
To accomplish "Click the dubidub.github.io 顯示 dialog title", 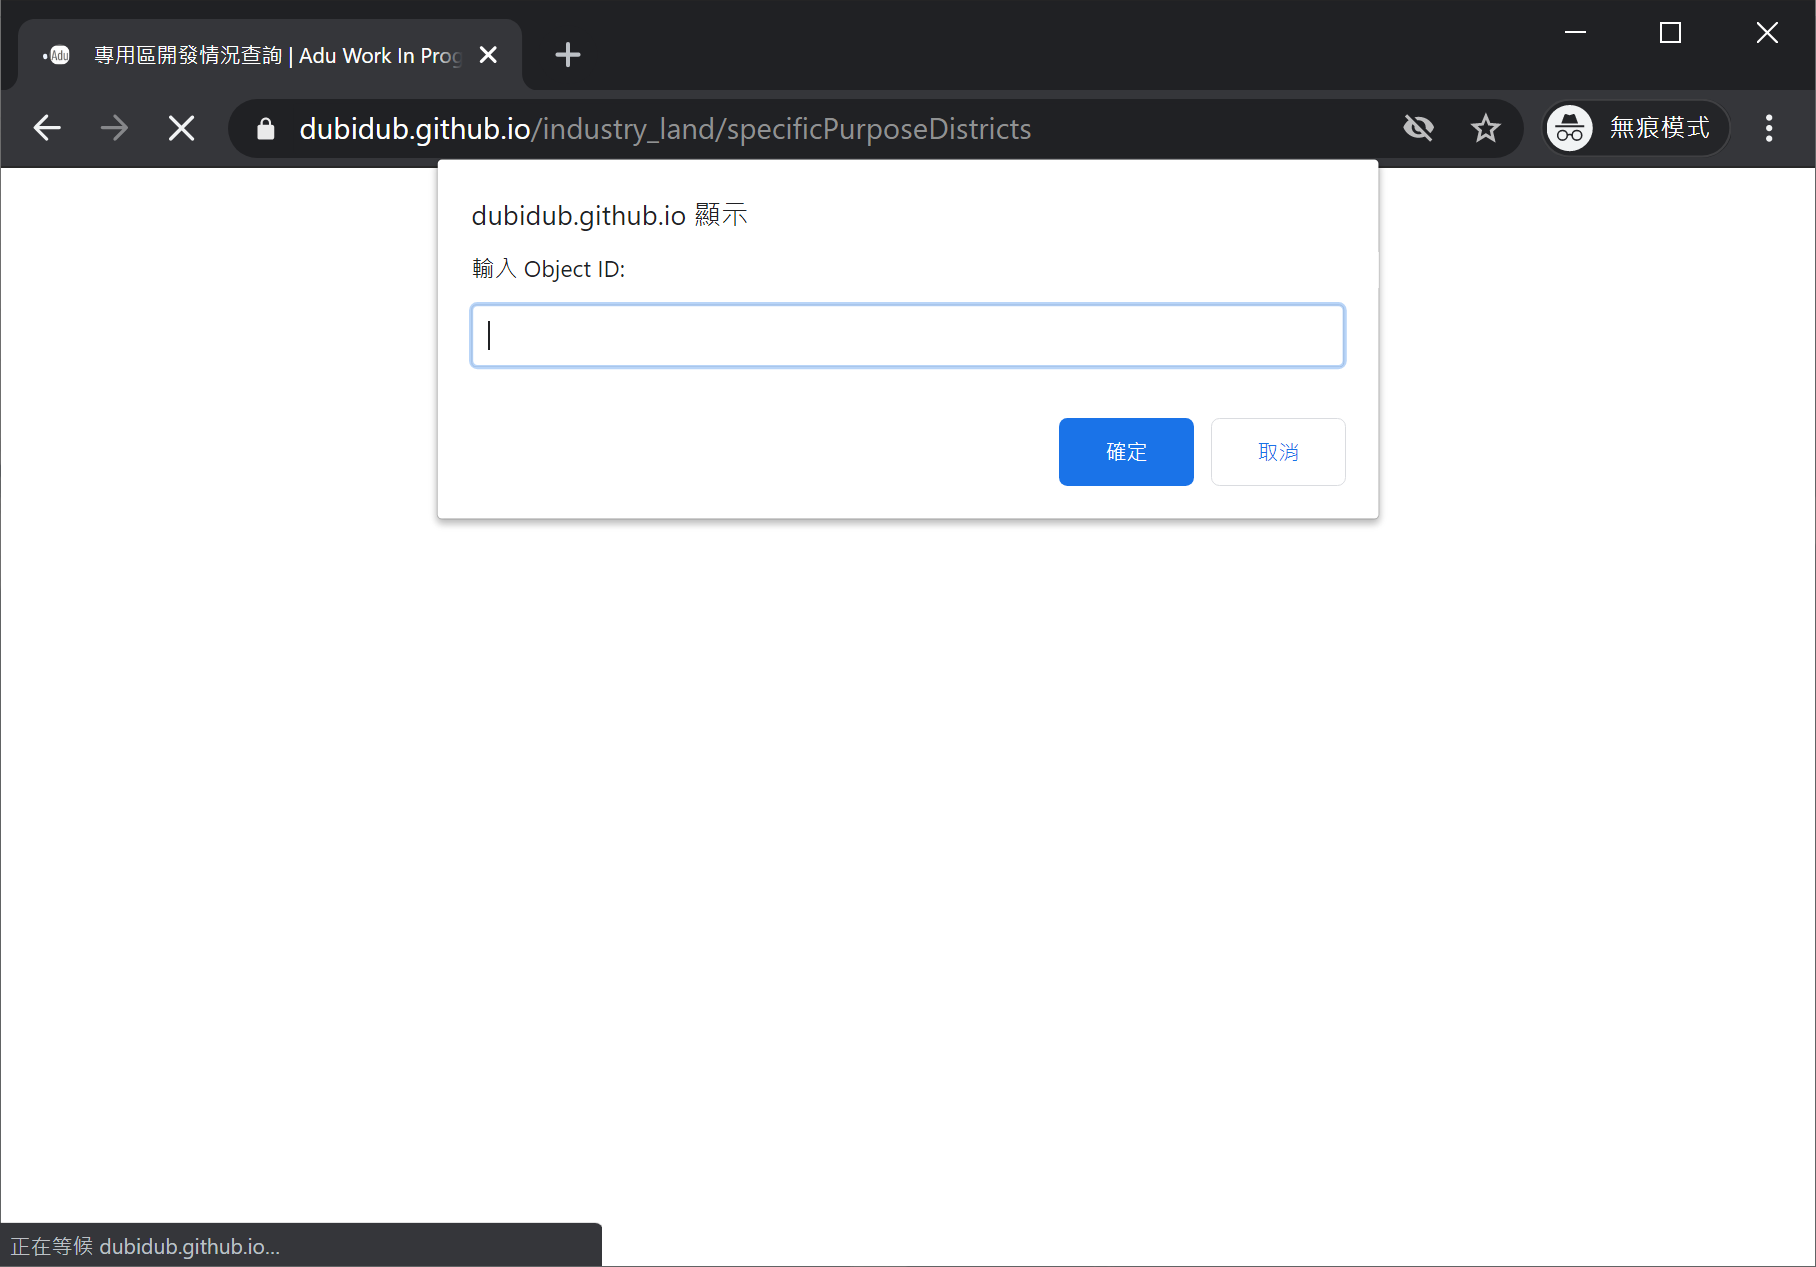I will pos(609,215).
